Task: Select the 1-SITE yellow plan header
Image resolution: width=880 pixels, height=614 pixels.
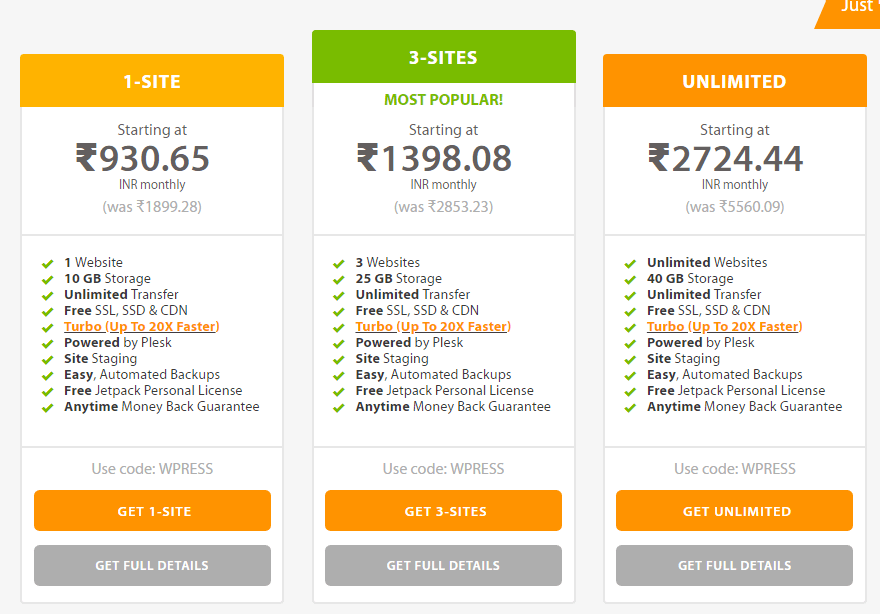Action: pos(152,81)
